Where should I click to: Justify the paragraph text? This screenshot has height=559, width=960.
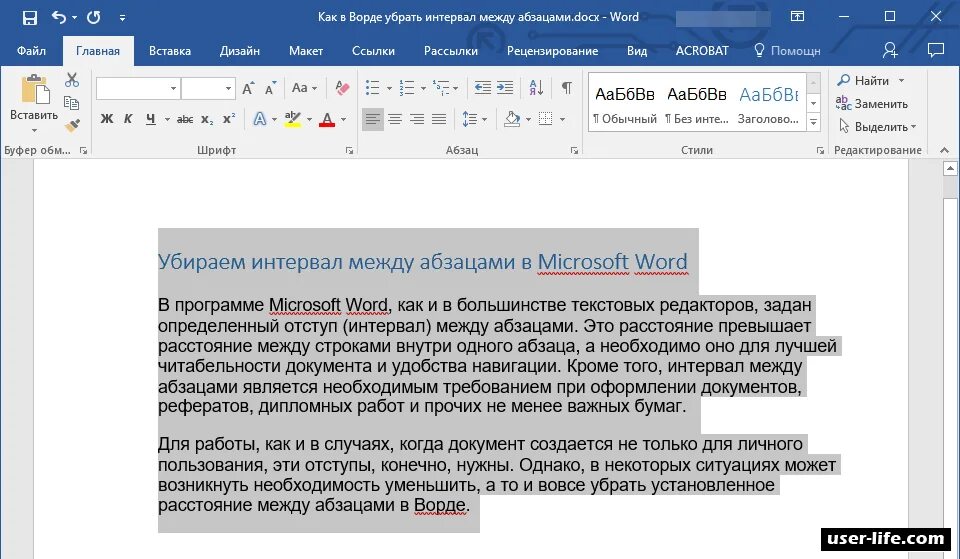[x=439, y=119]
